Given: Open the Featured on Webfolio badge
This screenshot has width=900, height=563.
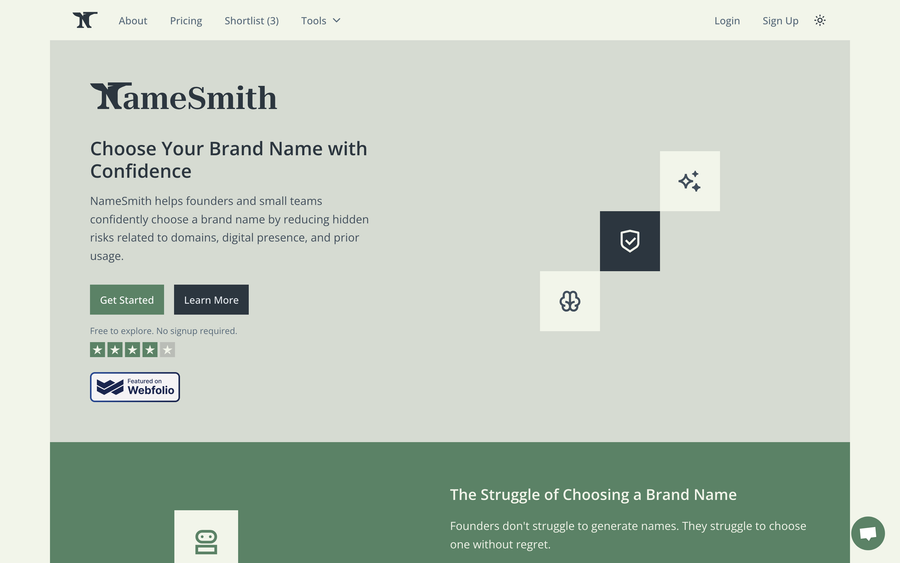Looking at the screenshot, I should (135, 387).
